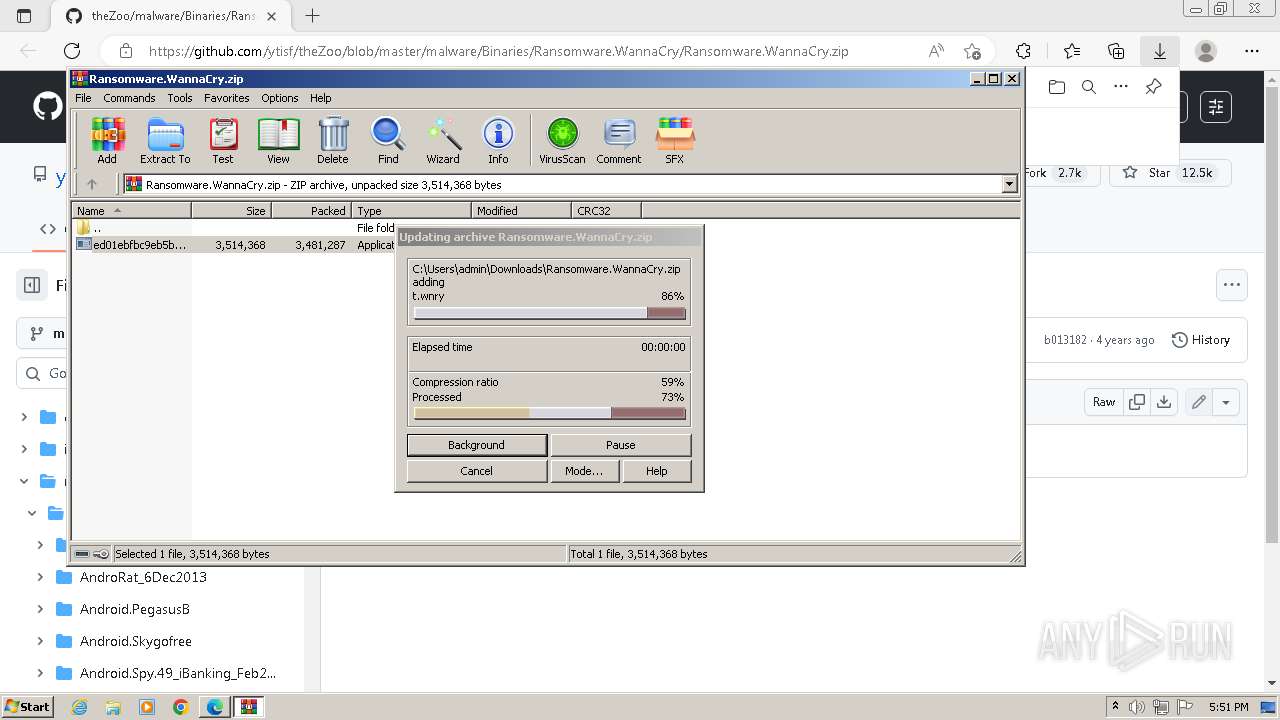This screenshot has width=1280, height=720.
Task: Click the GitHub logo
Action: (x=47, y=106)
